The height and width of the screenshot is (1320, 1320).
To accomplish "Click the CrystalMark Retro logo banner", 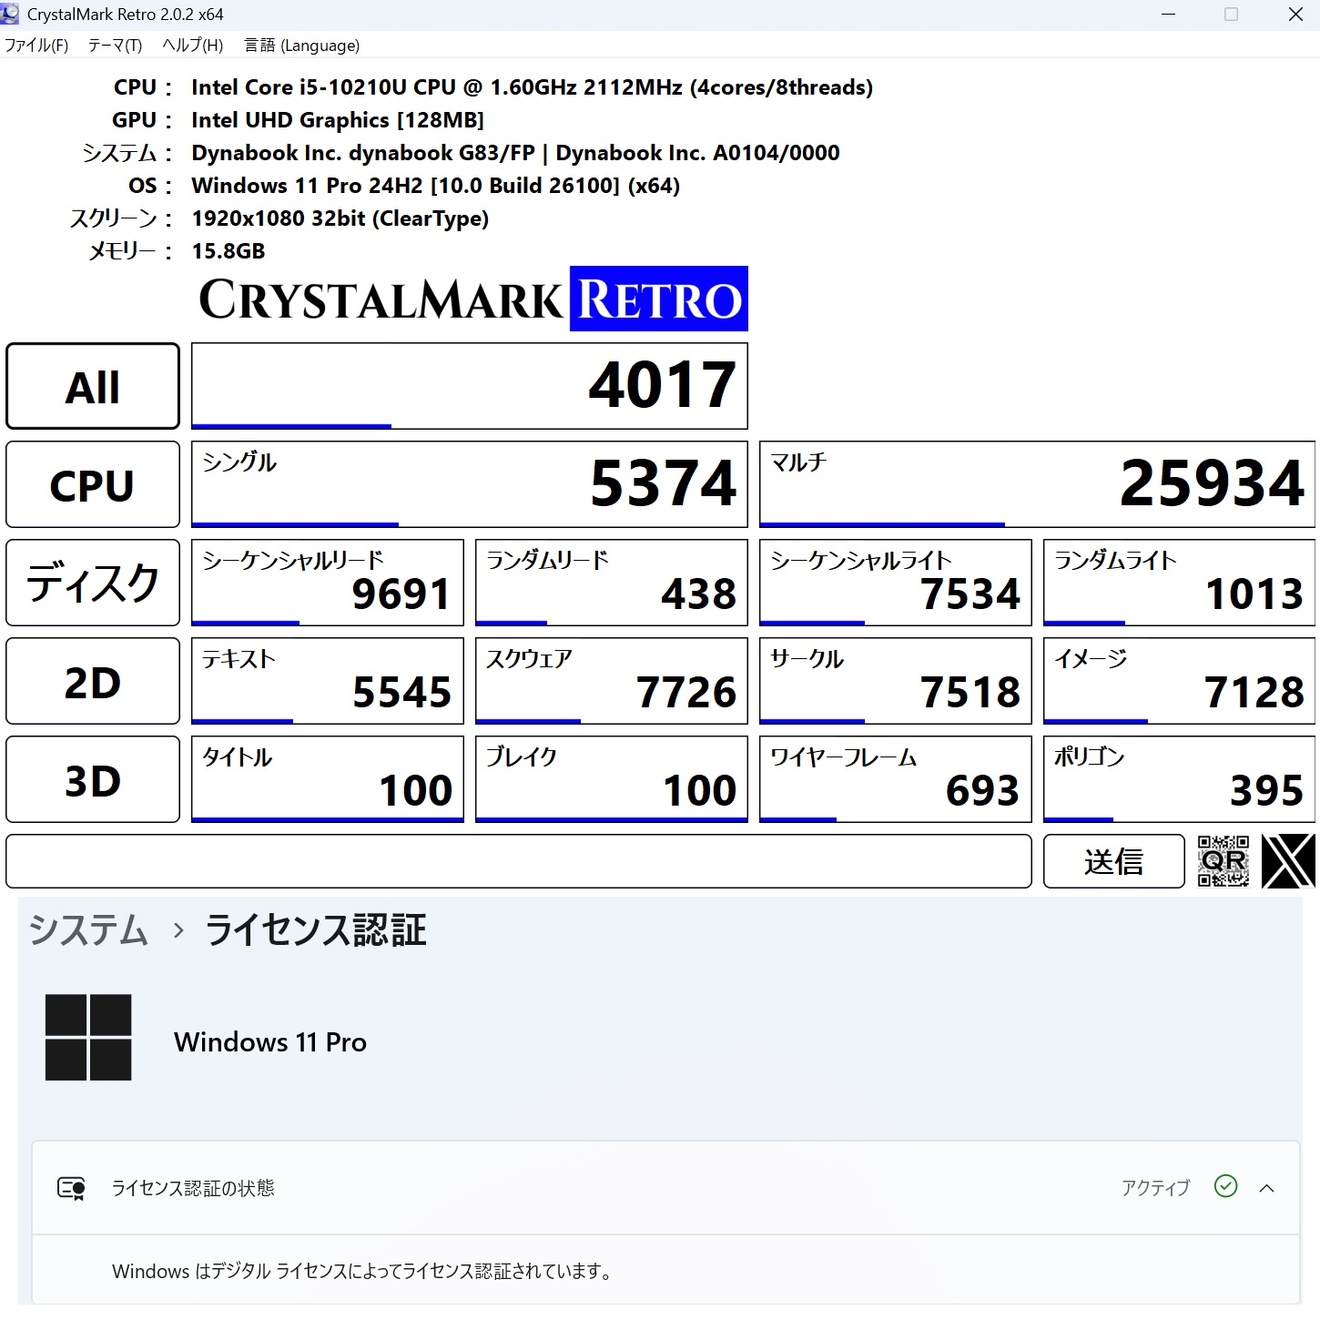I will click(x=473, y=298).
